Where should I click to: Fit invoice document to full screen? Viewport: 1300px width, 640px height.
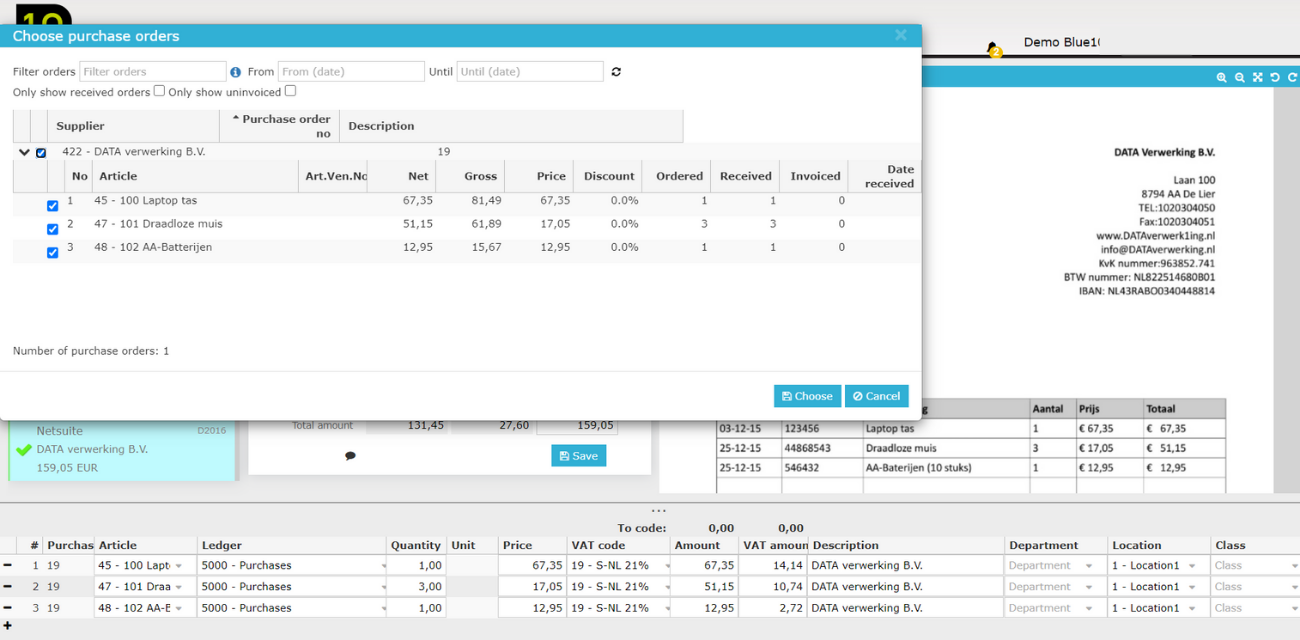(x=1257, y=77)
